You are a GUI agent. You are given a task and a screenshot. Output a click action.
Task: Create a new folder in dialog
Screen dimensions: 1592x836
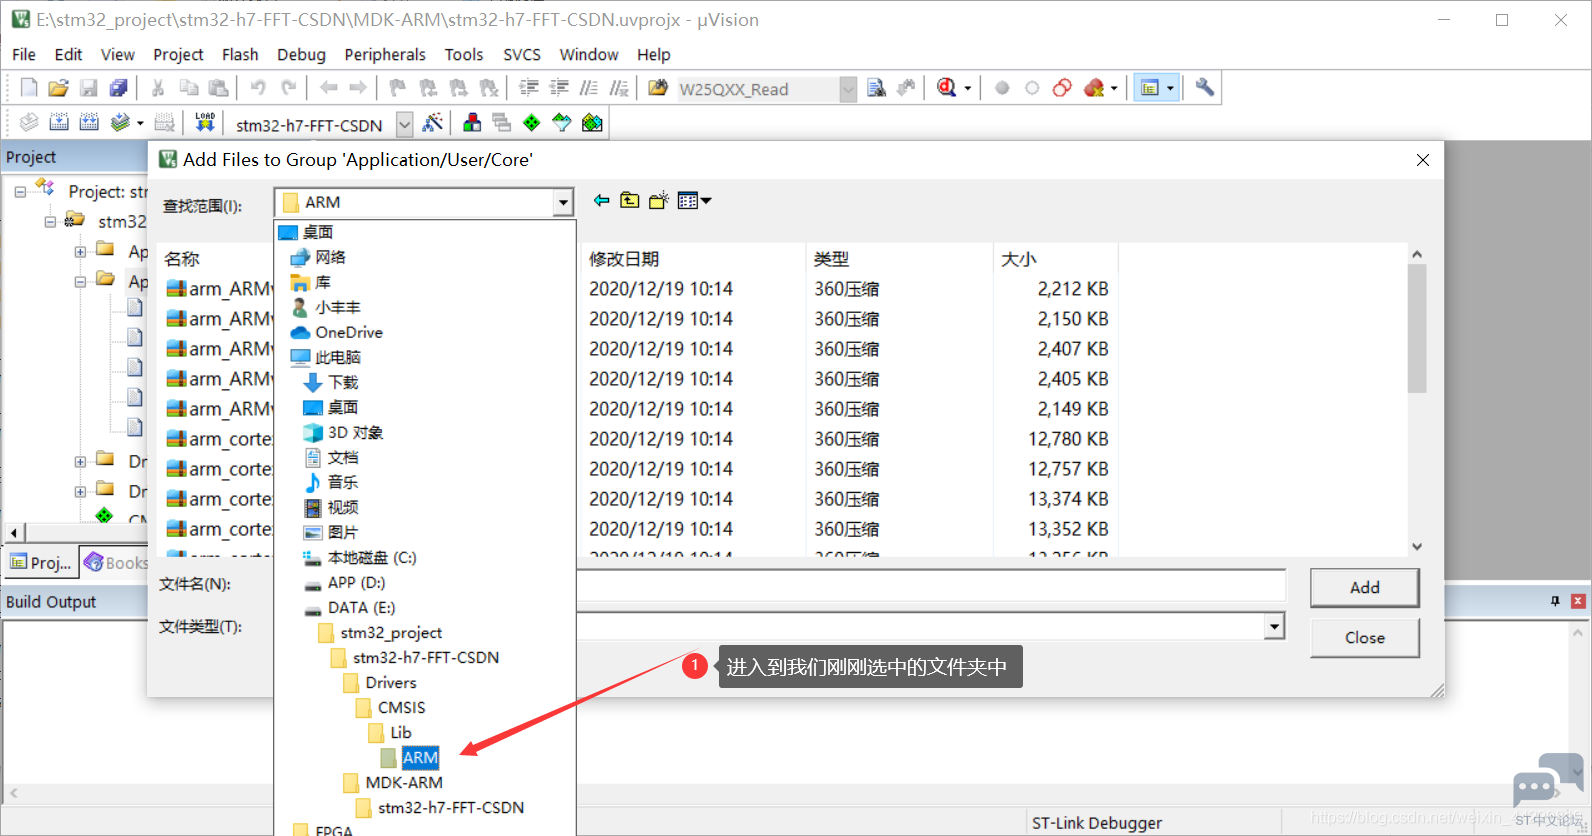[x=658, y=201]
